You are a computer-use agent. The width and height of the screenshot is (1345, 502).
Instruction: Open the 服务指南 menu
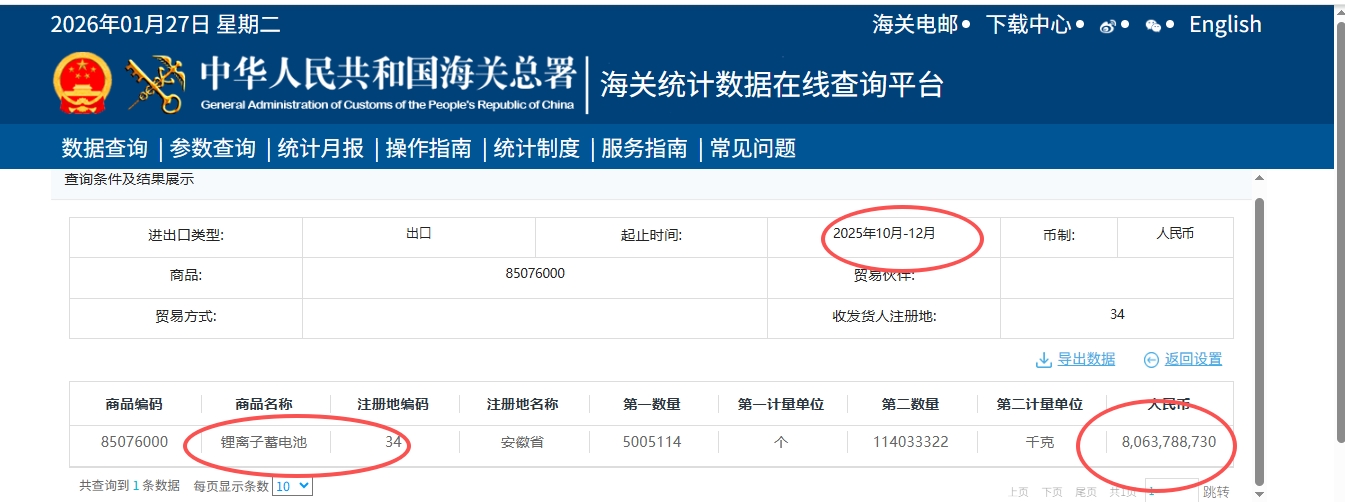click(645, 149)
